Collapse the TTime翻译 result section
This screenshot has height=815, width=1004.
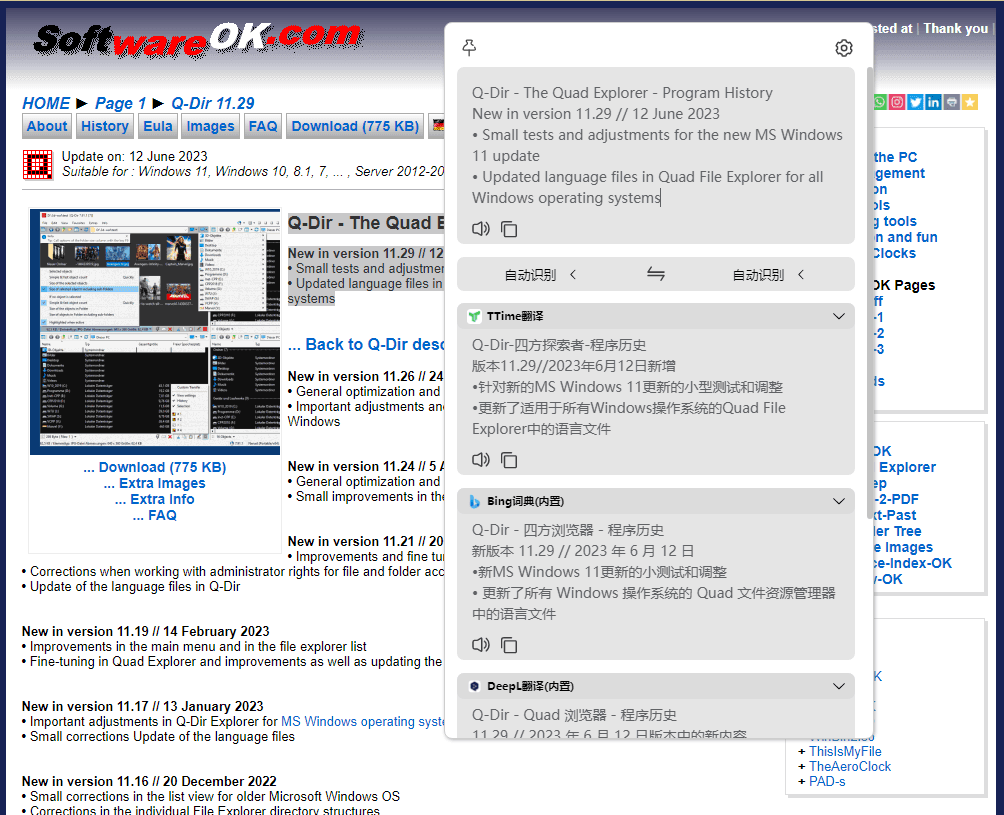[x=839, y=316]
